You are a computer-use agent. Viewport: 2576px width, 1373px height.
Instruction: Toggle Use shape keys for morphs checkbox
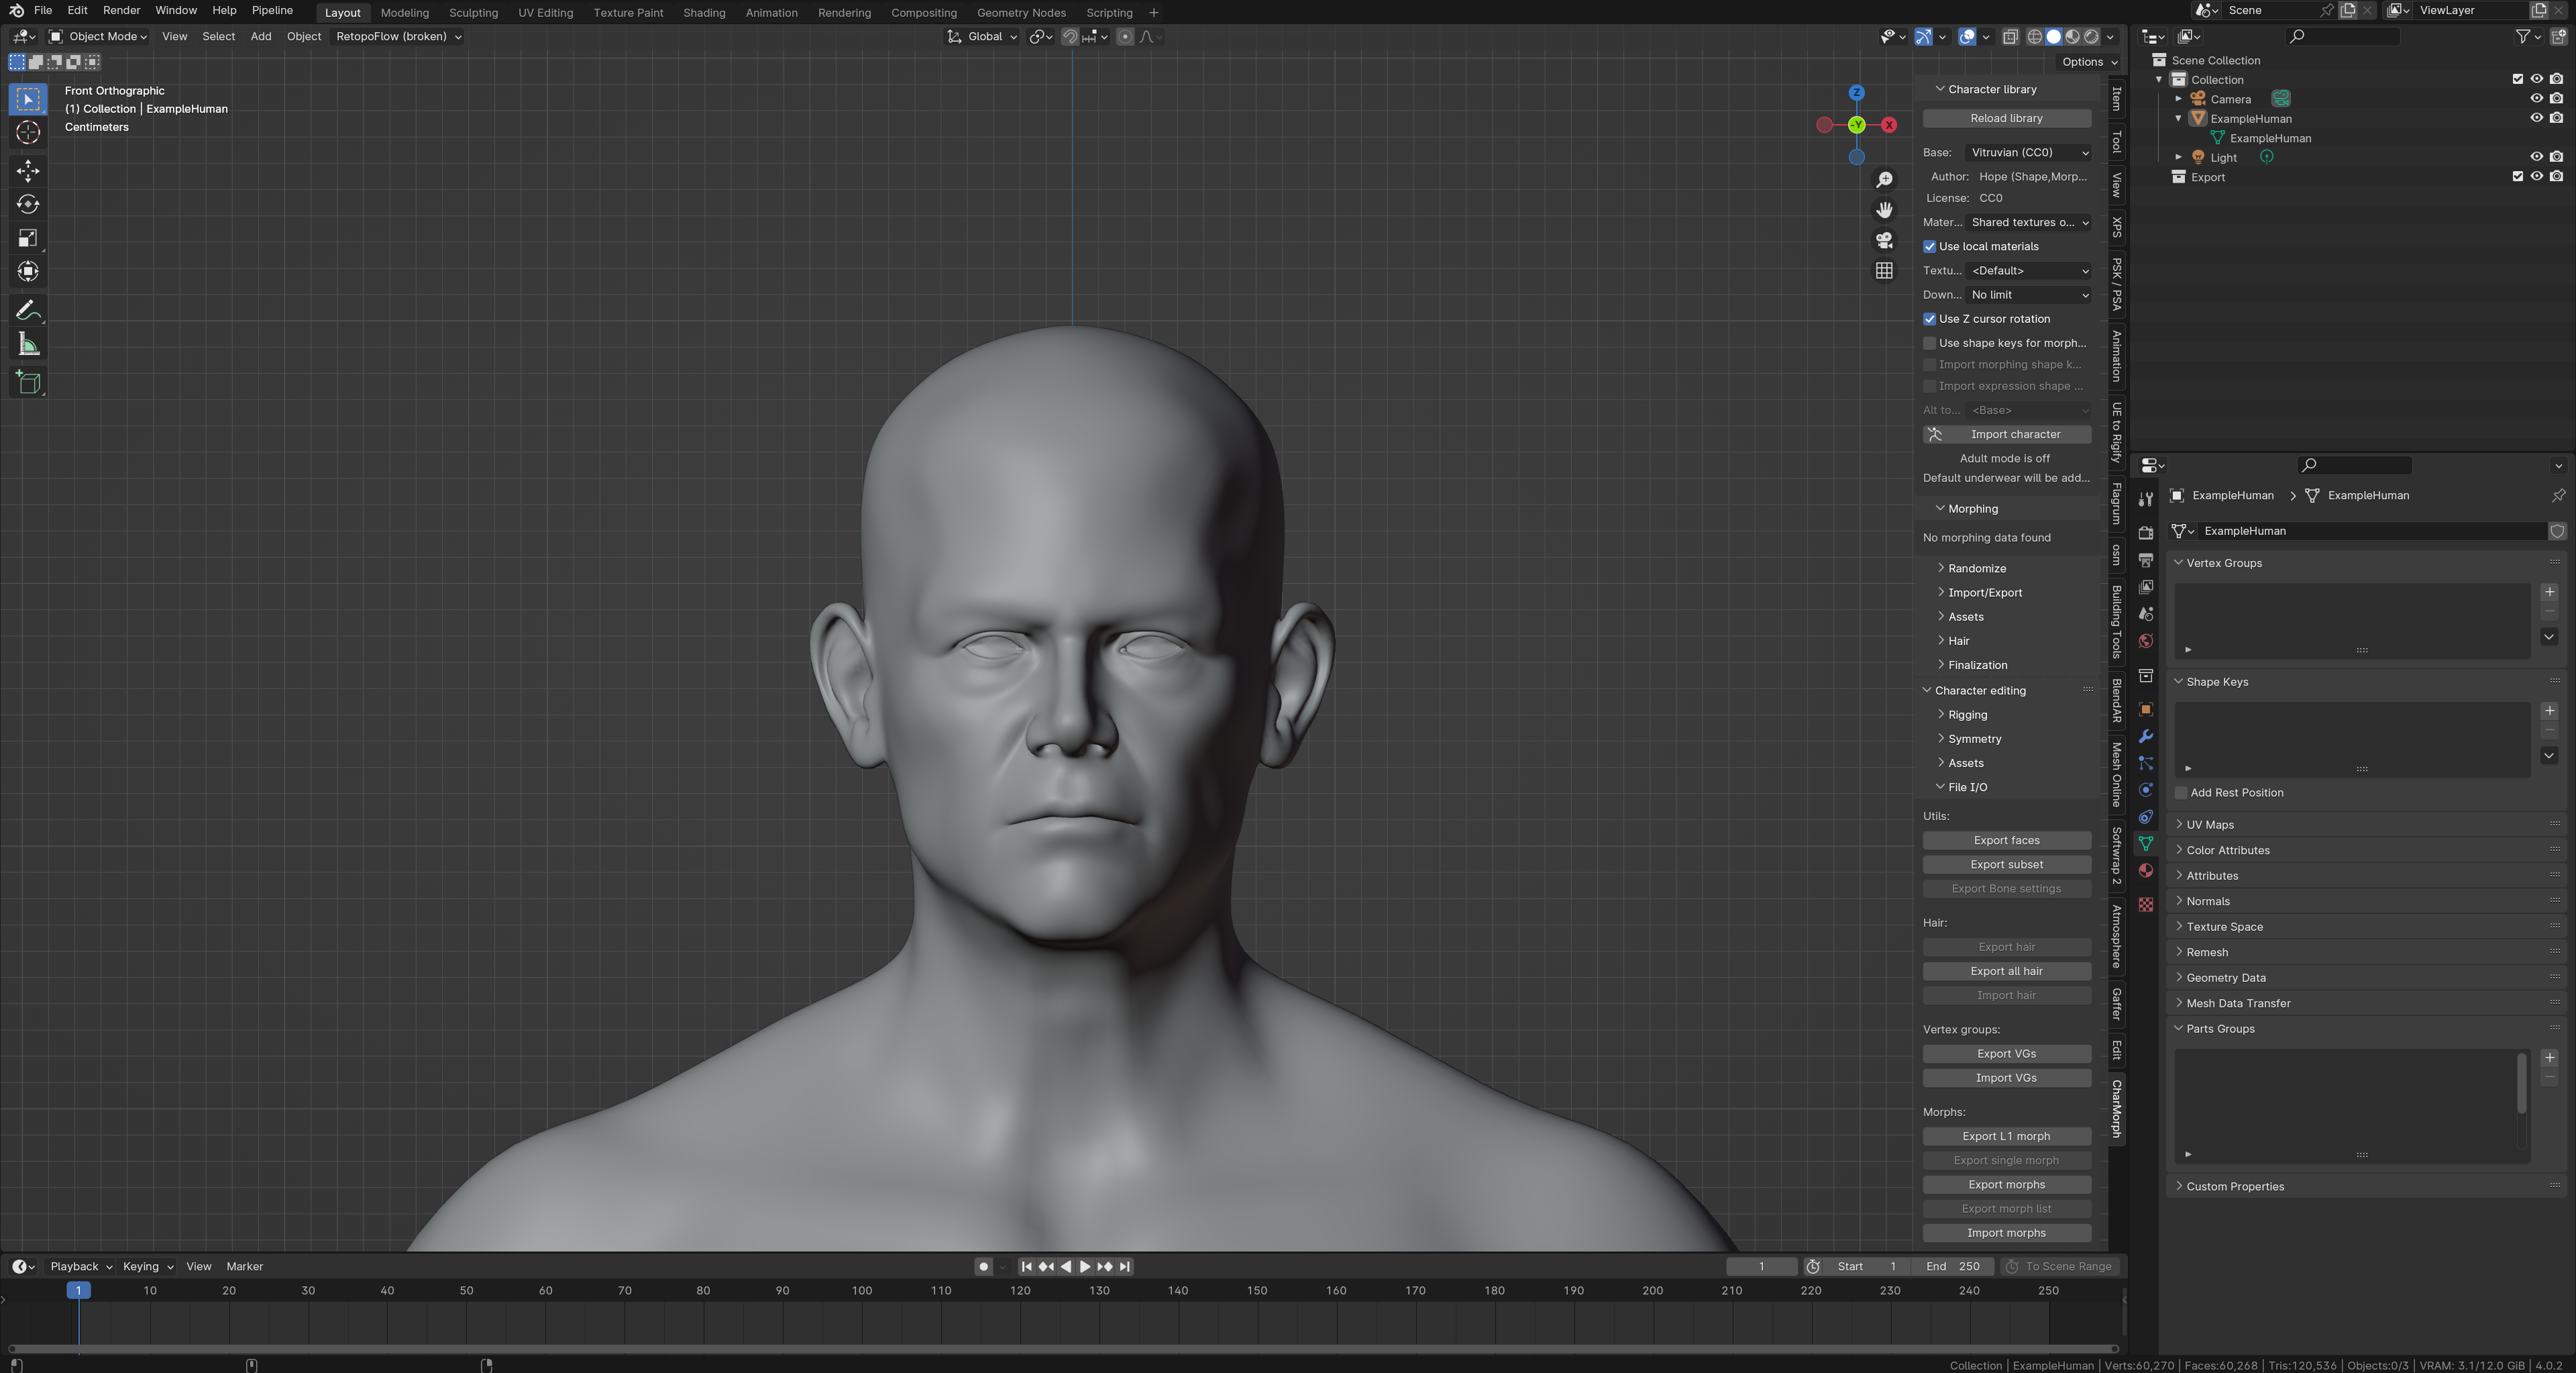[1929, 342]
